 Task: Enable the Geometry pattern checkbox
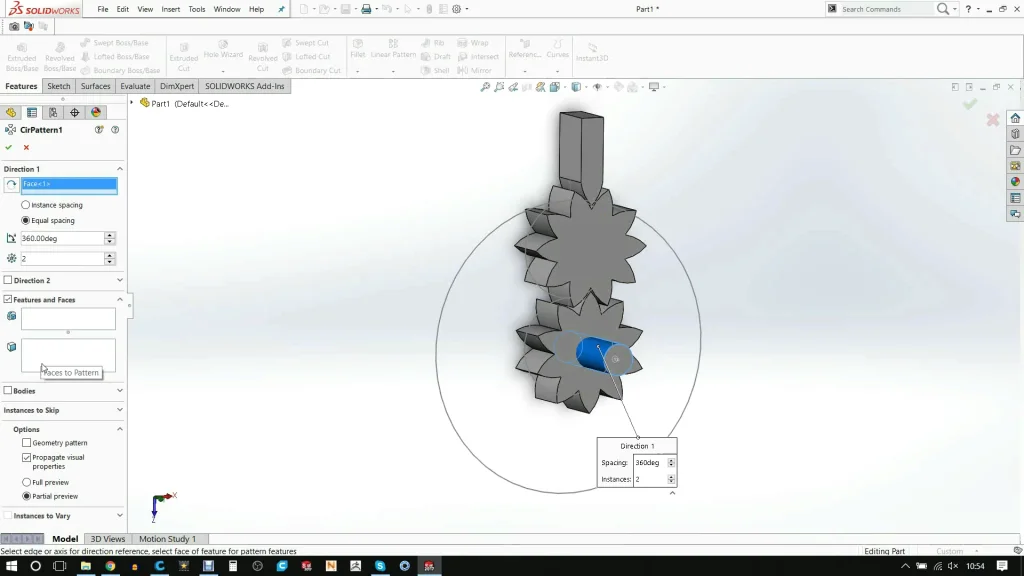click(x=27, y=443)
